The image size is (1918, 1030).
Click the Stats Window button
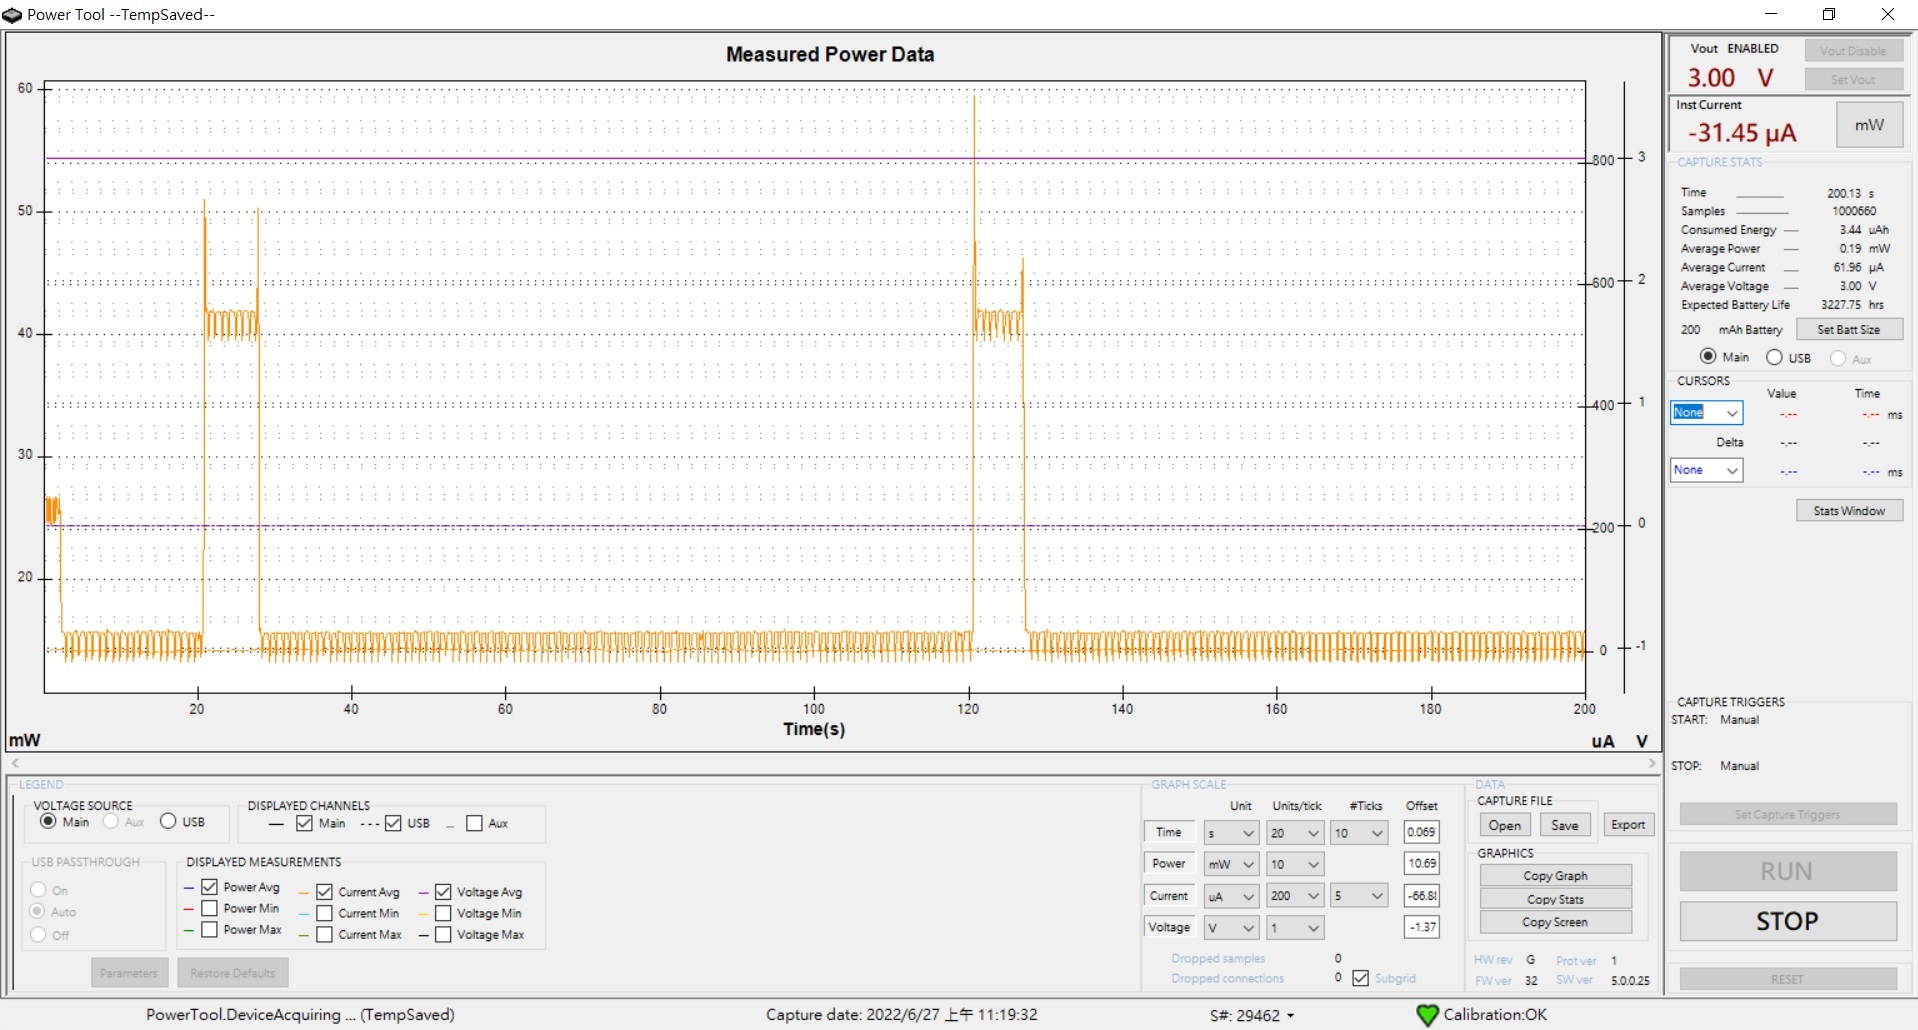point(1849,511)
